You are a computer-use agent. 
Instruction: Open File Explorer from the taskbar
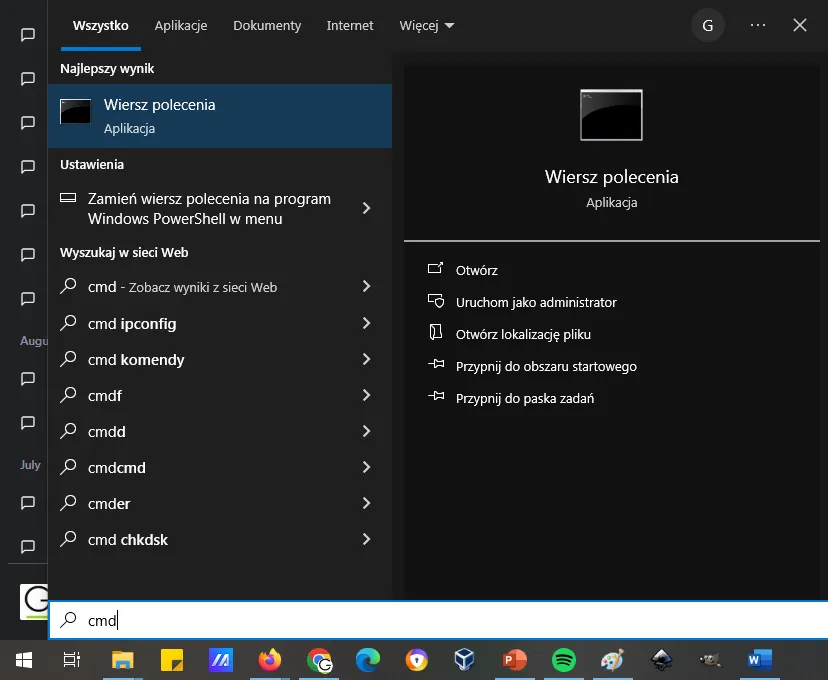[x=122, y=660]
